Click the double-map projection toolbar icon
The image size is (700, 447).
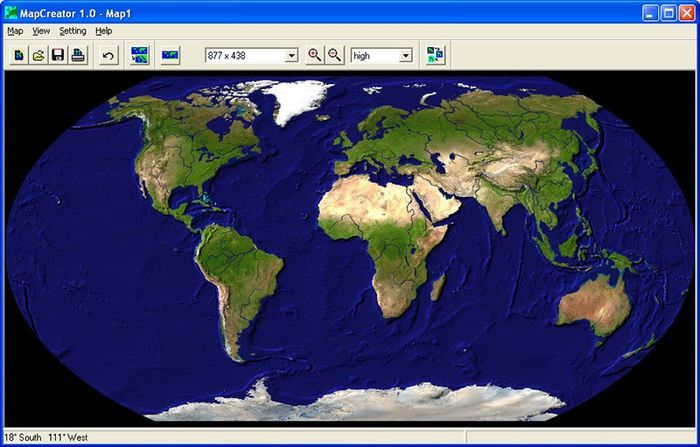pos(140,55)
